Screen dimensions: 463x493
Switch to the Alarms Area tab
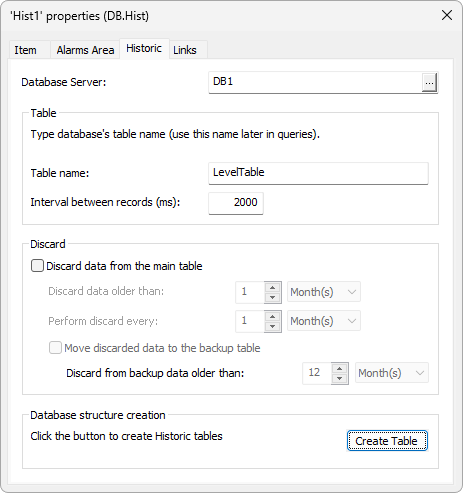click(85, 50)
